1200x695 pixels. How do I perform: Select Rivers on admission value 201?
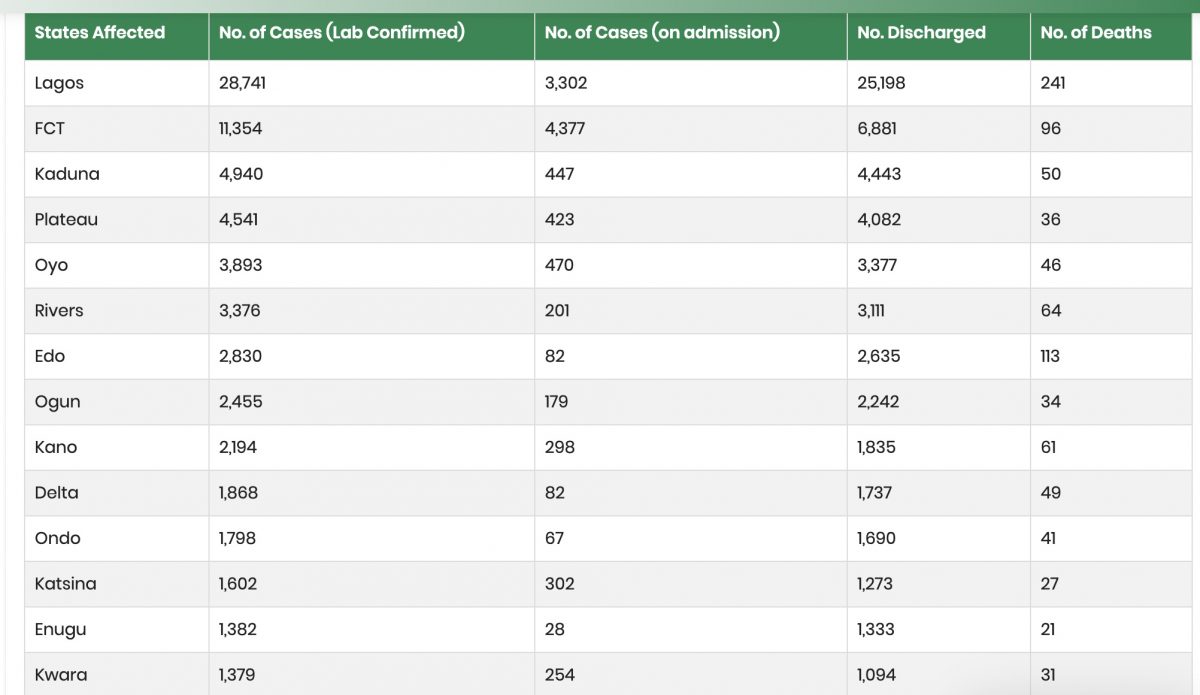pyautogui.click(x=558, y=311)
